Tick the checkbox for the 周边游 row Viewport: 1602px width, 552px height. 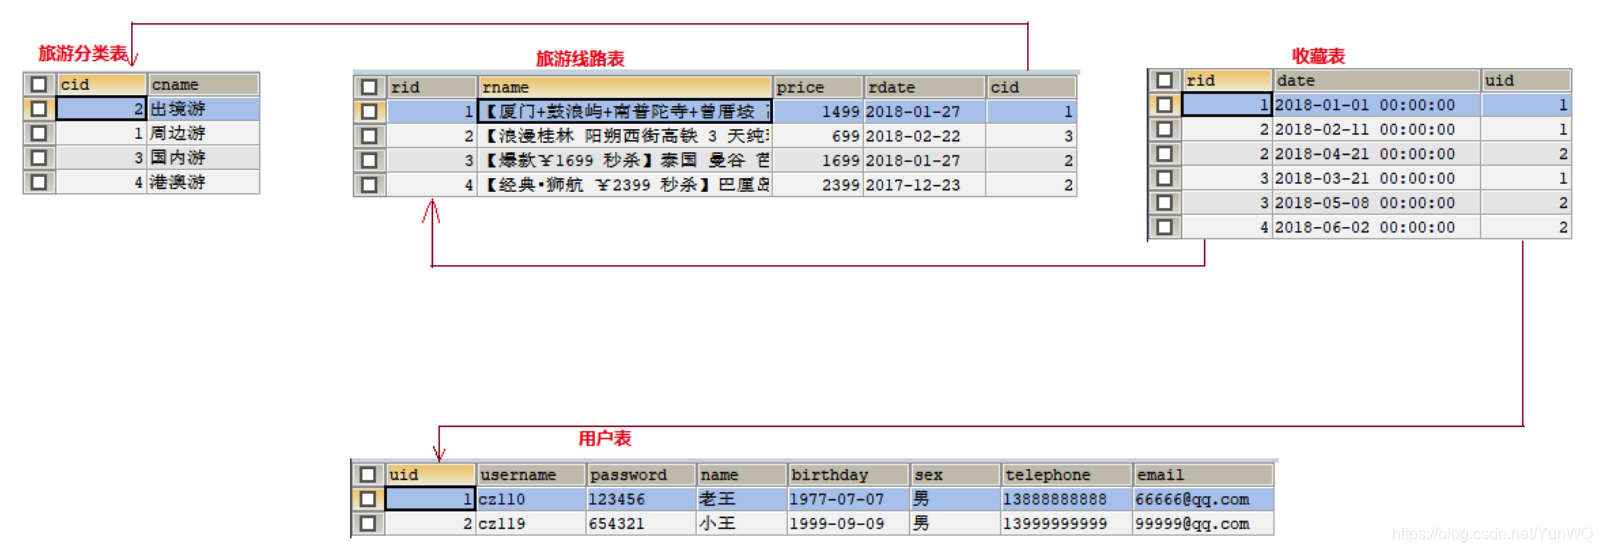pyautogui.click(x=39, y=133)
